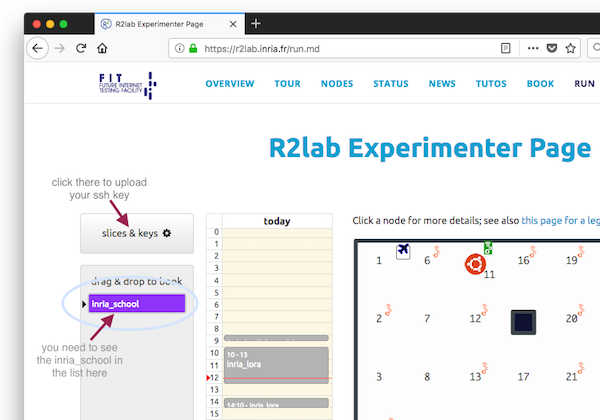Click node 8 on the map
Screen dimensions: 600x420
pyautogui.click(x=427, y=377)
